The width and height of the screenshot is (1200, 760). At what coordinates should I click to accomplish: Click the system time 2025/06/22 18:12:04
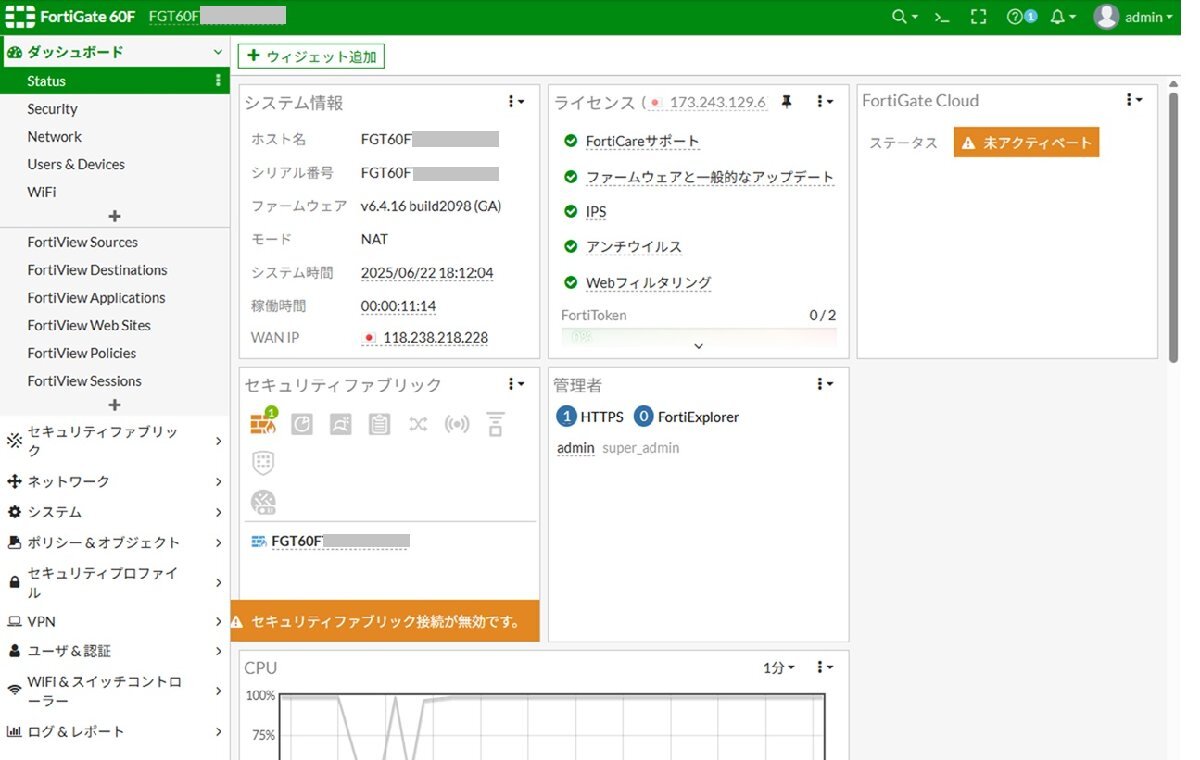click(x=427, y=273)
